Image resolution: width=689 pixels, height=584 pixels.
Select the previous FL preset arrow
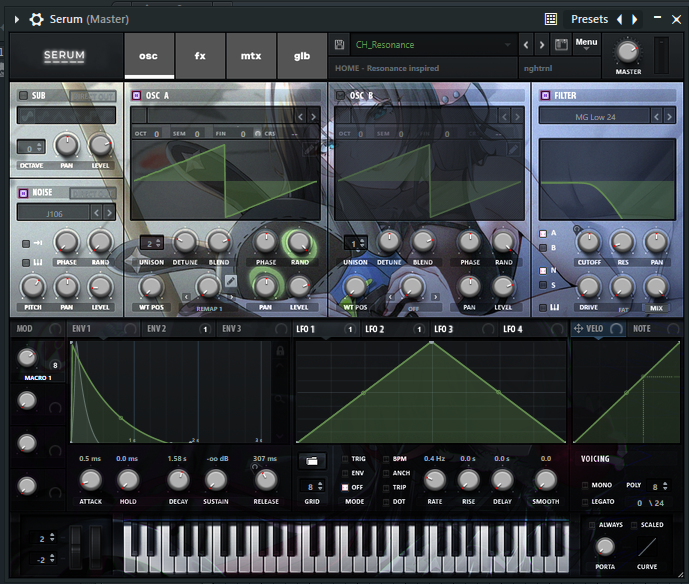620,19
